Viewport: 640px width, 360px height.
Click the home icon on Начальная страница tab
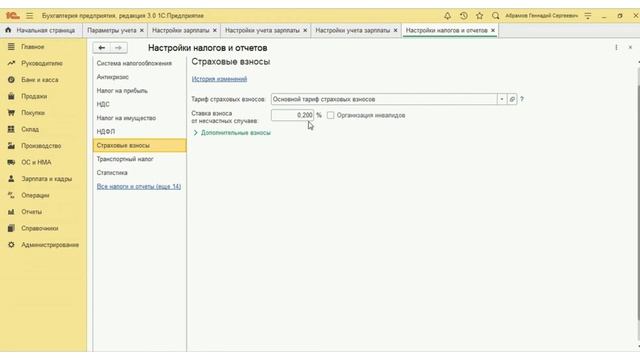click(8, 30)
